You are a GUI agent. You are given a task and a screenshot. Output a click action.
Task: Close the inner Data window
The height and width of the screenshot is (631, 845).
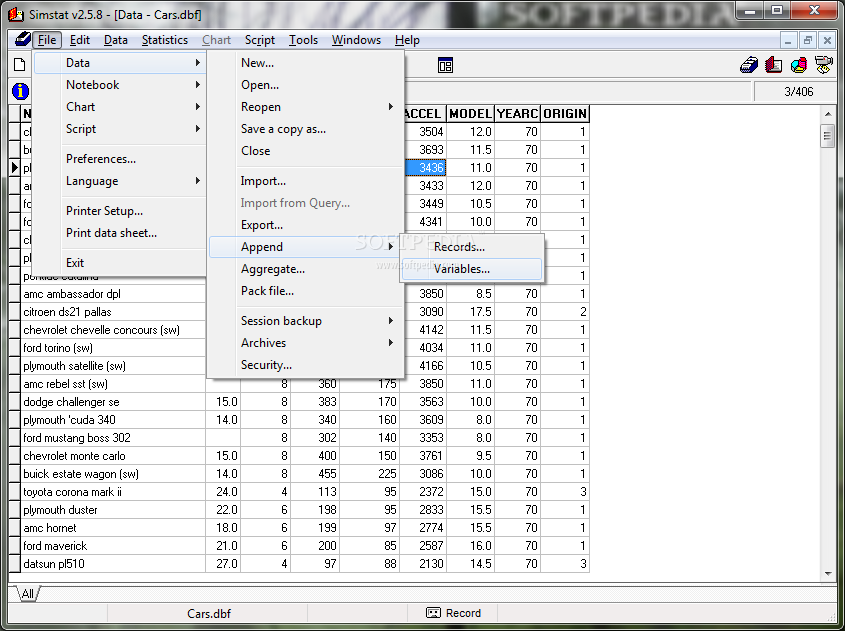click(x=827, y=40)
